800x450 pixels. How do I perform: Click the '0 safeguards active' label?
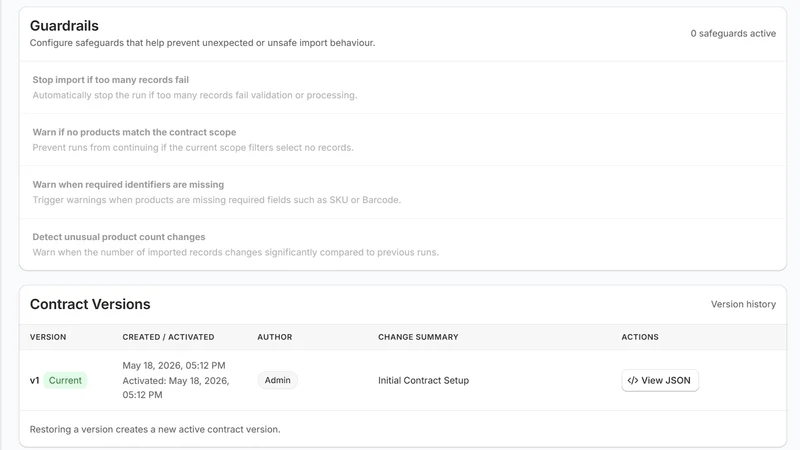coord(733,34)
